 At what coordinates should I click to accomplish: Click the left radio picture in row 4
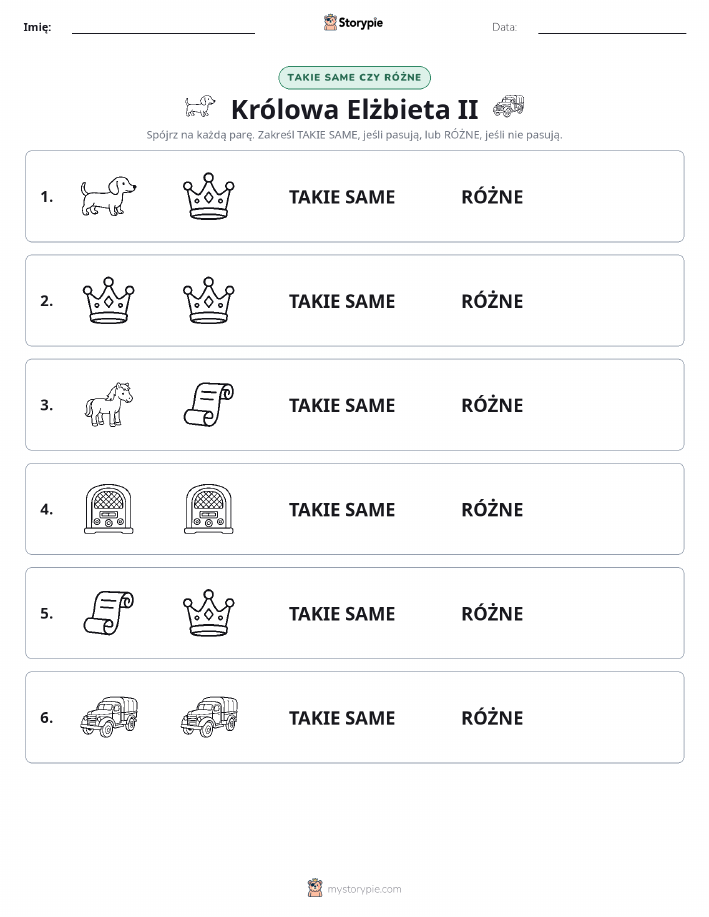(108, 509)
